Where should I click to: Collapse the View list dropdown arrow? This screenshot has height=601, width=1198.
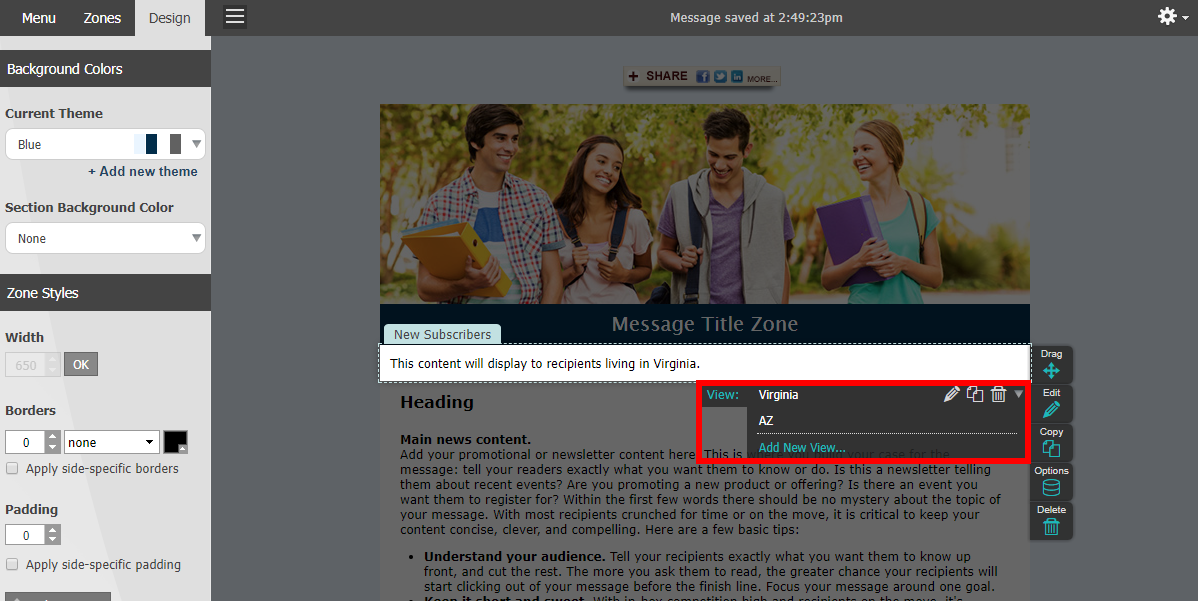pos(1018,394)
